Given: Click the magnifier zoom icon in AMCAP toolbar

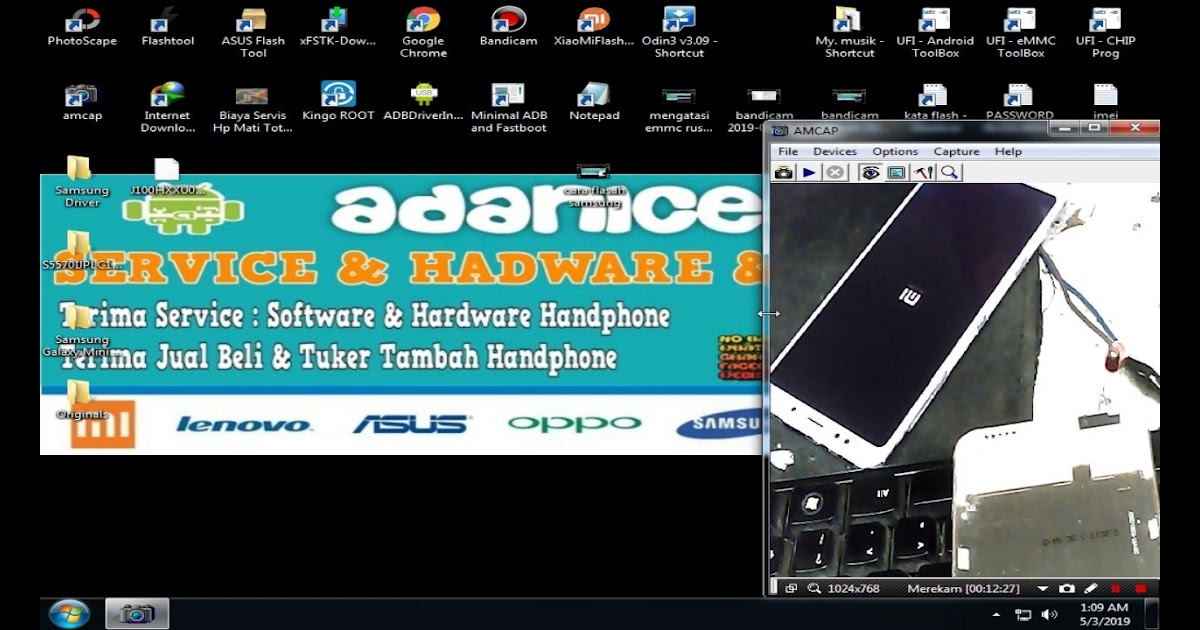Looking at the screenshot, I should 949,173.
